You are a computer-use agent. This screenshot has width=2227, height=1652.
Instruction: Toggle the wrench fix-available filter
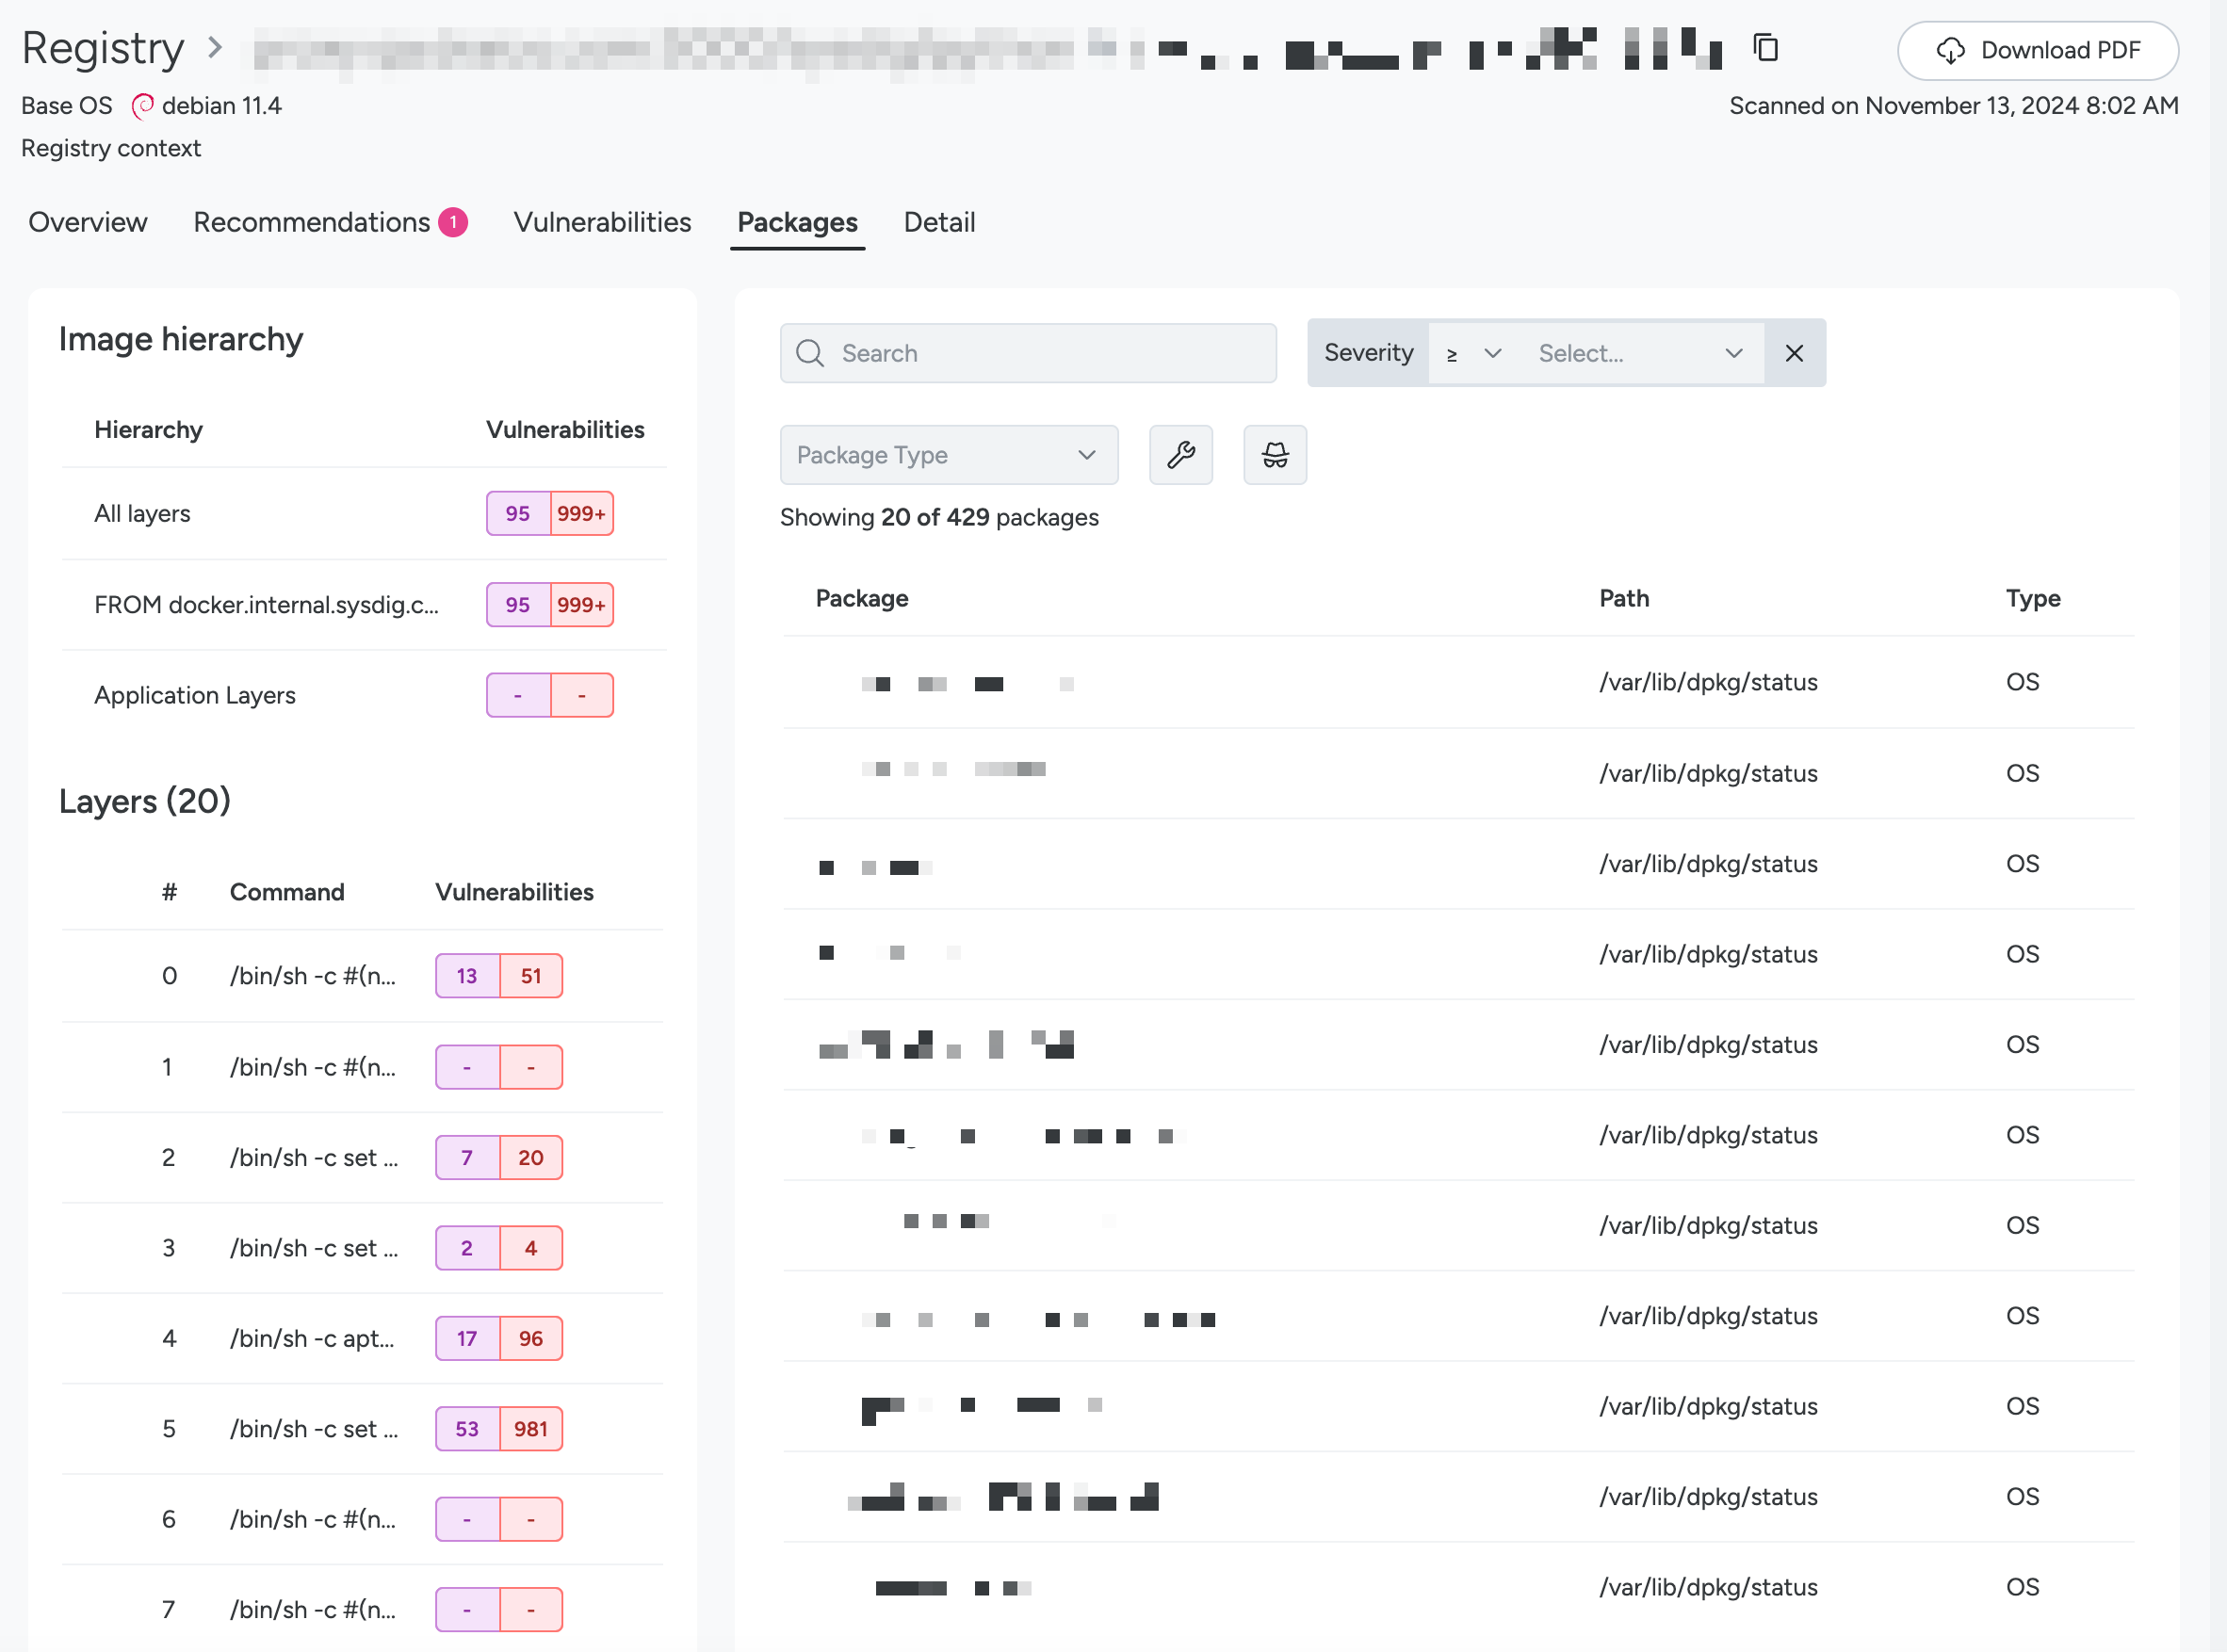coord(1181,455)
